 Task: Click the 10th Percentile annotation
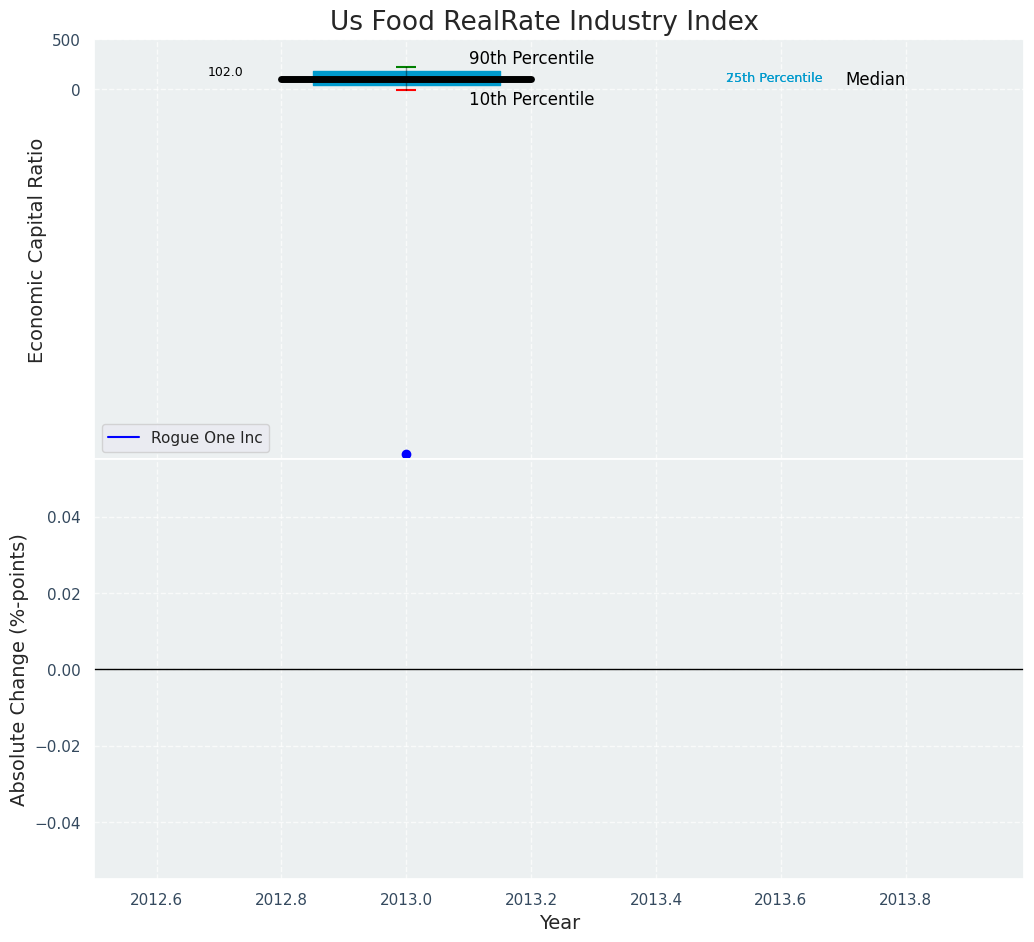tap(531, 100)
